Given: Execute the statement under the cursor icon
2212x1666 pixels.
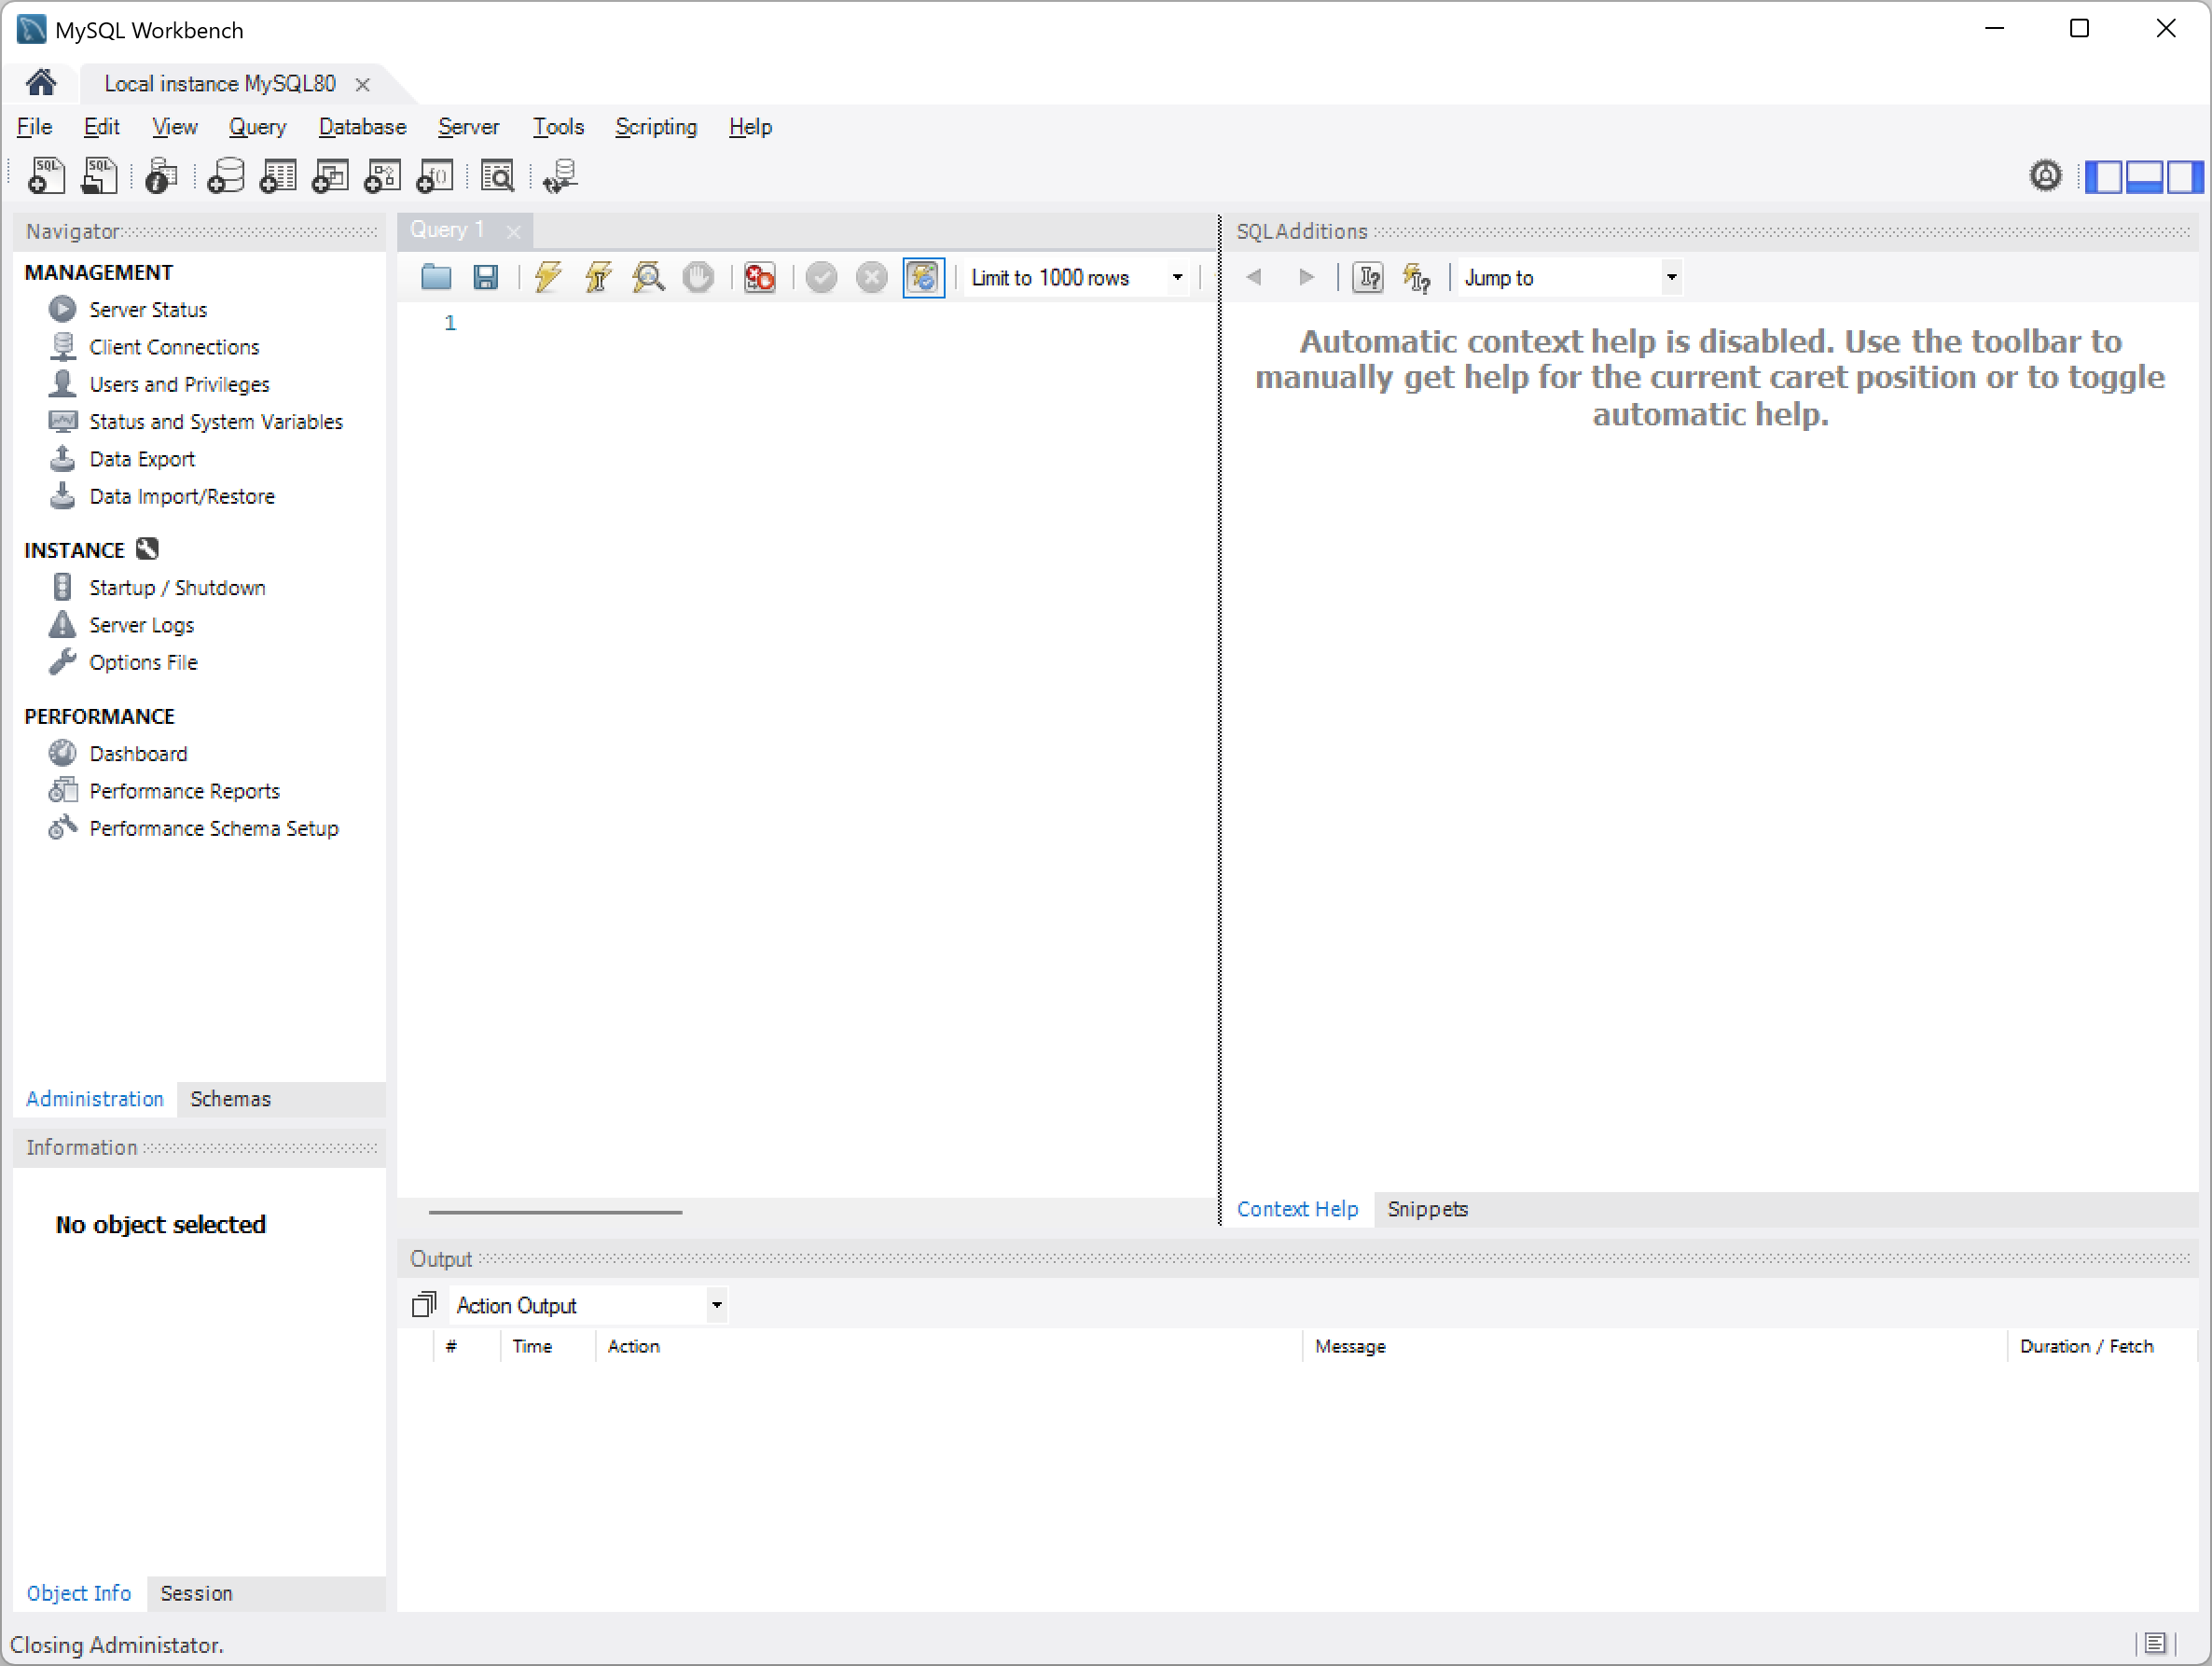Looking at the screenshot, I should point(598,277).
